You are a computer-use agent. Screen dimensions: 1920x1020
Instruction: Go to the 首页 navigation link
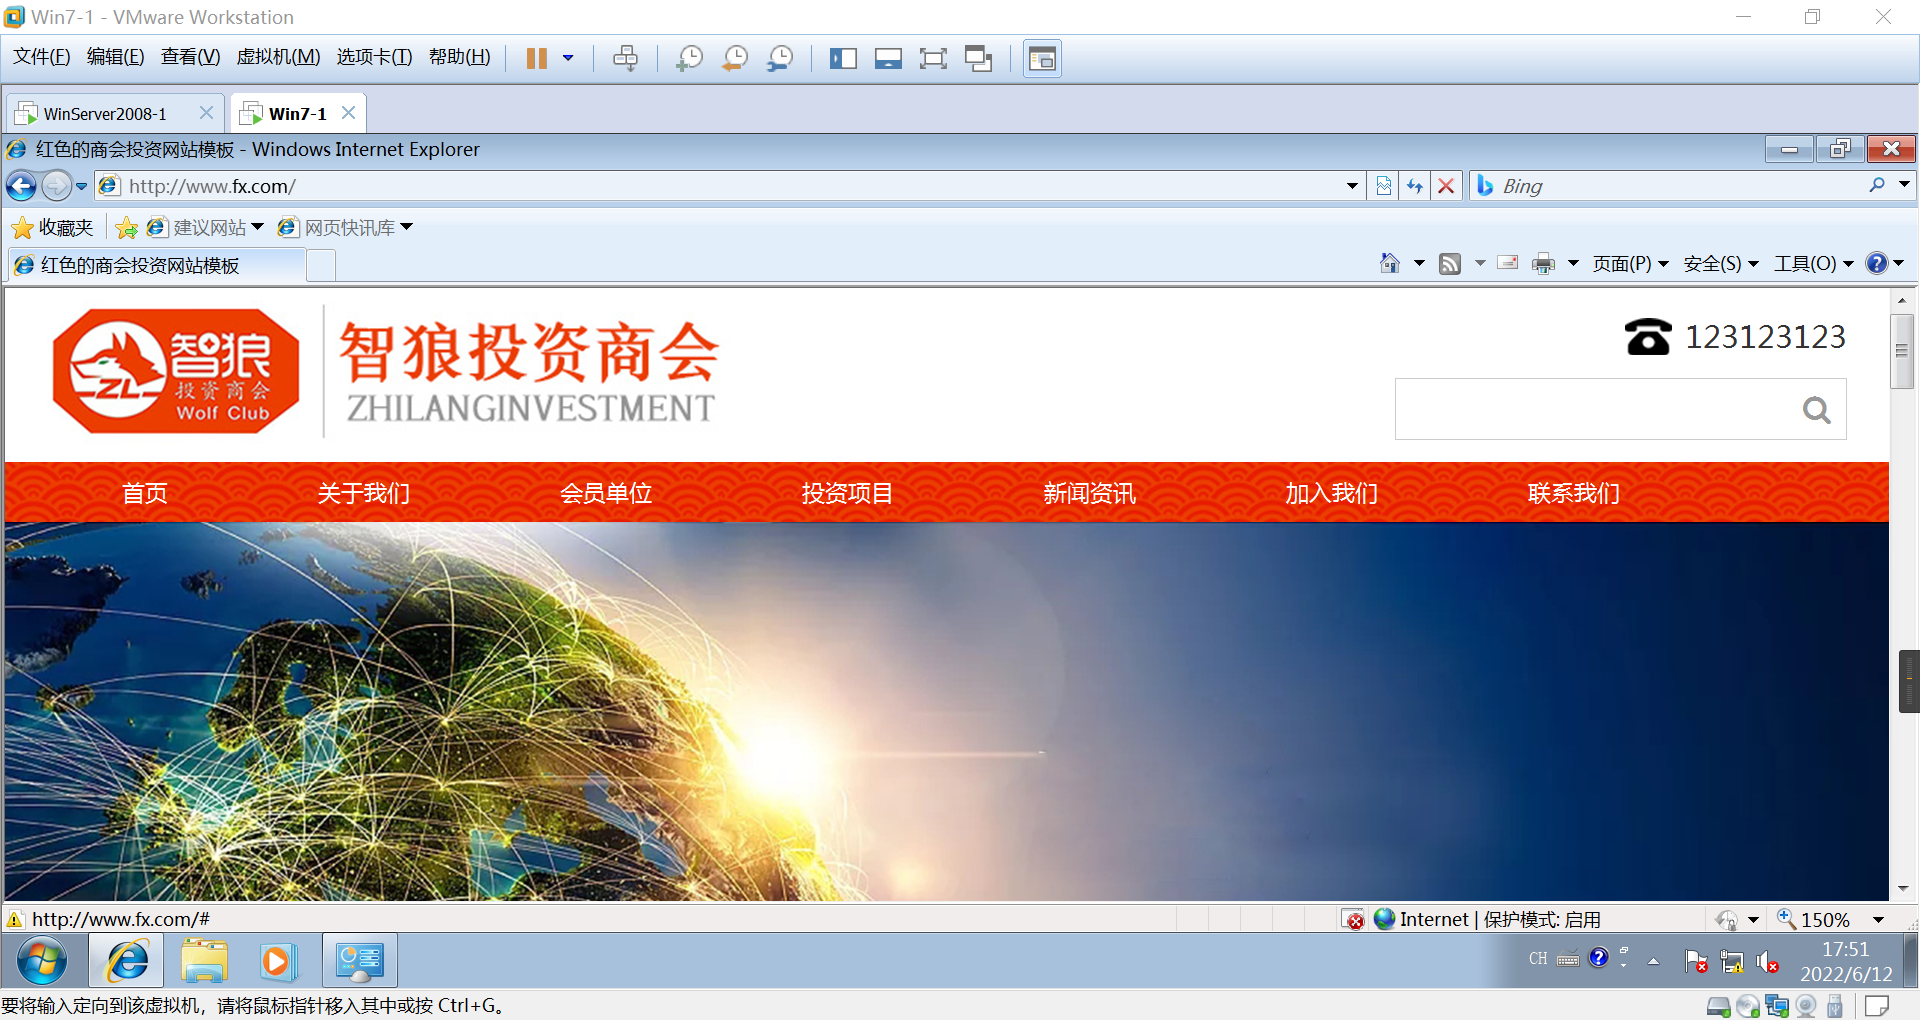tap(145, 493)
